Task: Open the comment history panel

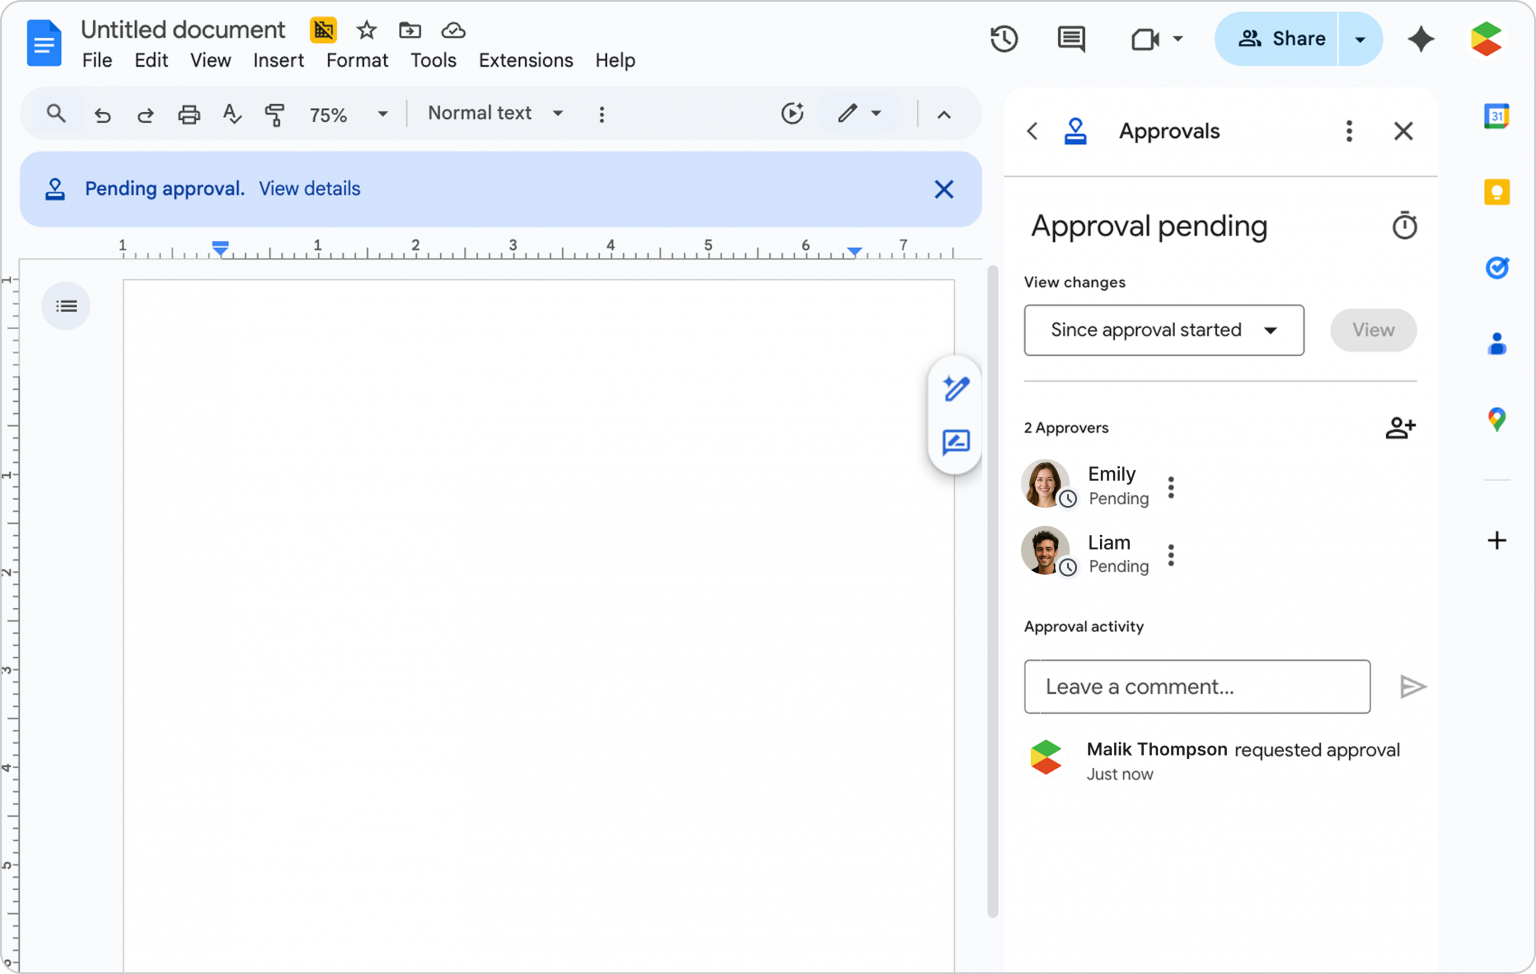Action: (x=1070, y=38)
